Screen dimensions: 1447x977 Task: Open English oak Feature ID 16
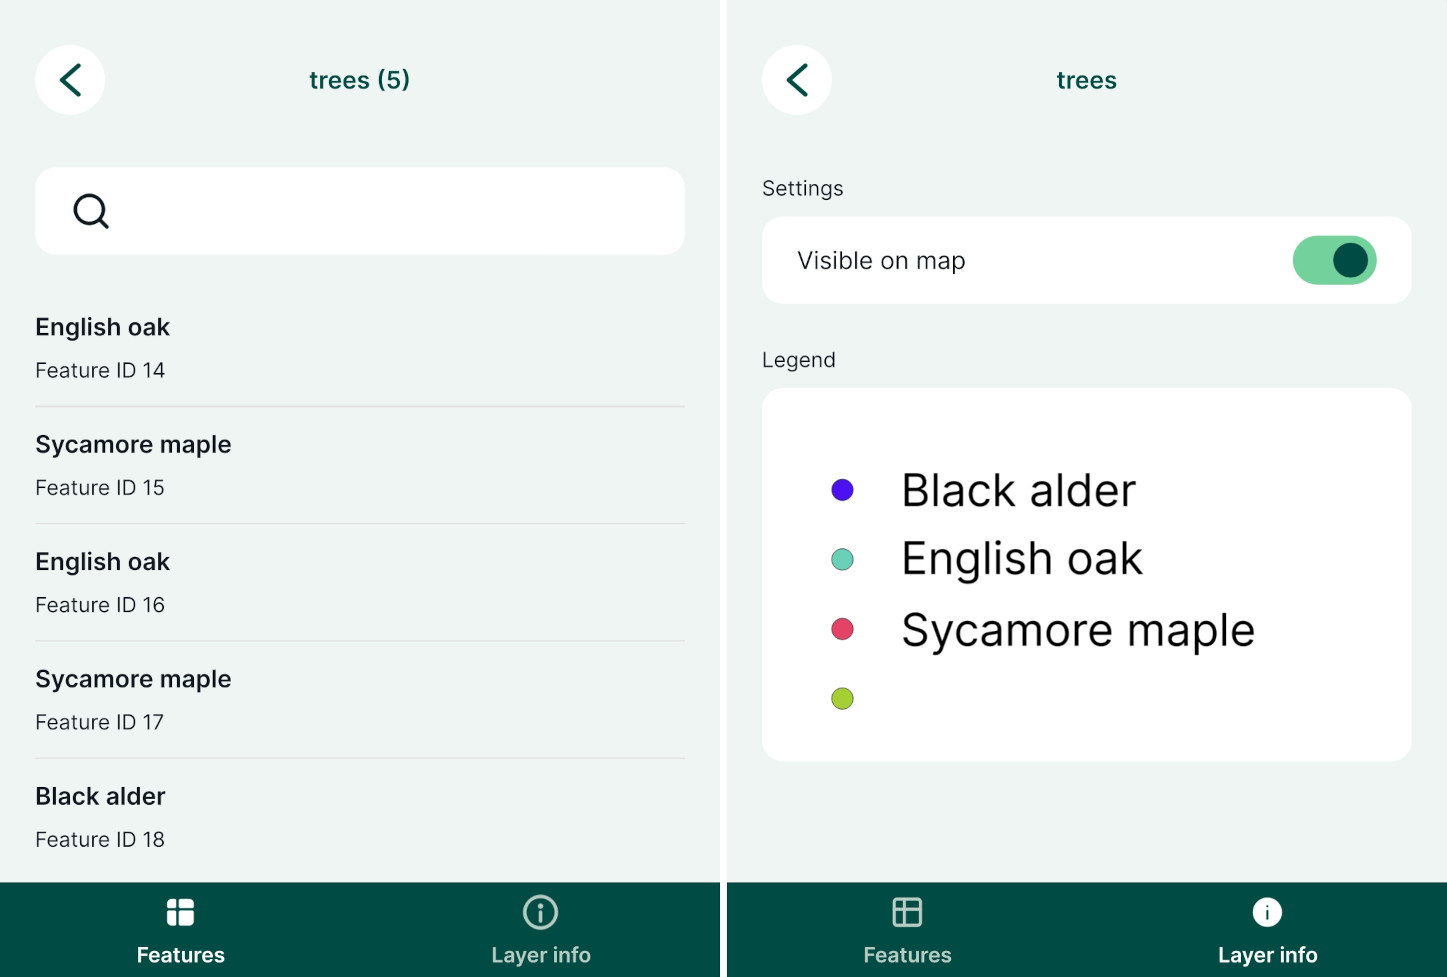[360, 582]
